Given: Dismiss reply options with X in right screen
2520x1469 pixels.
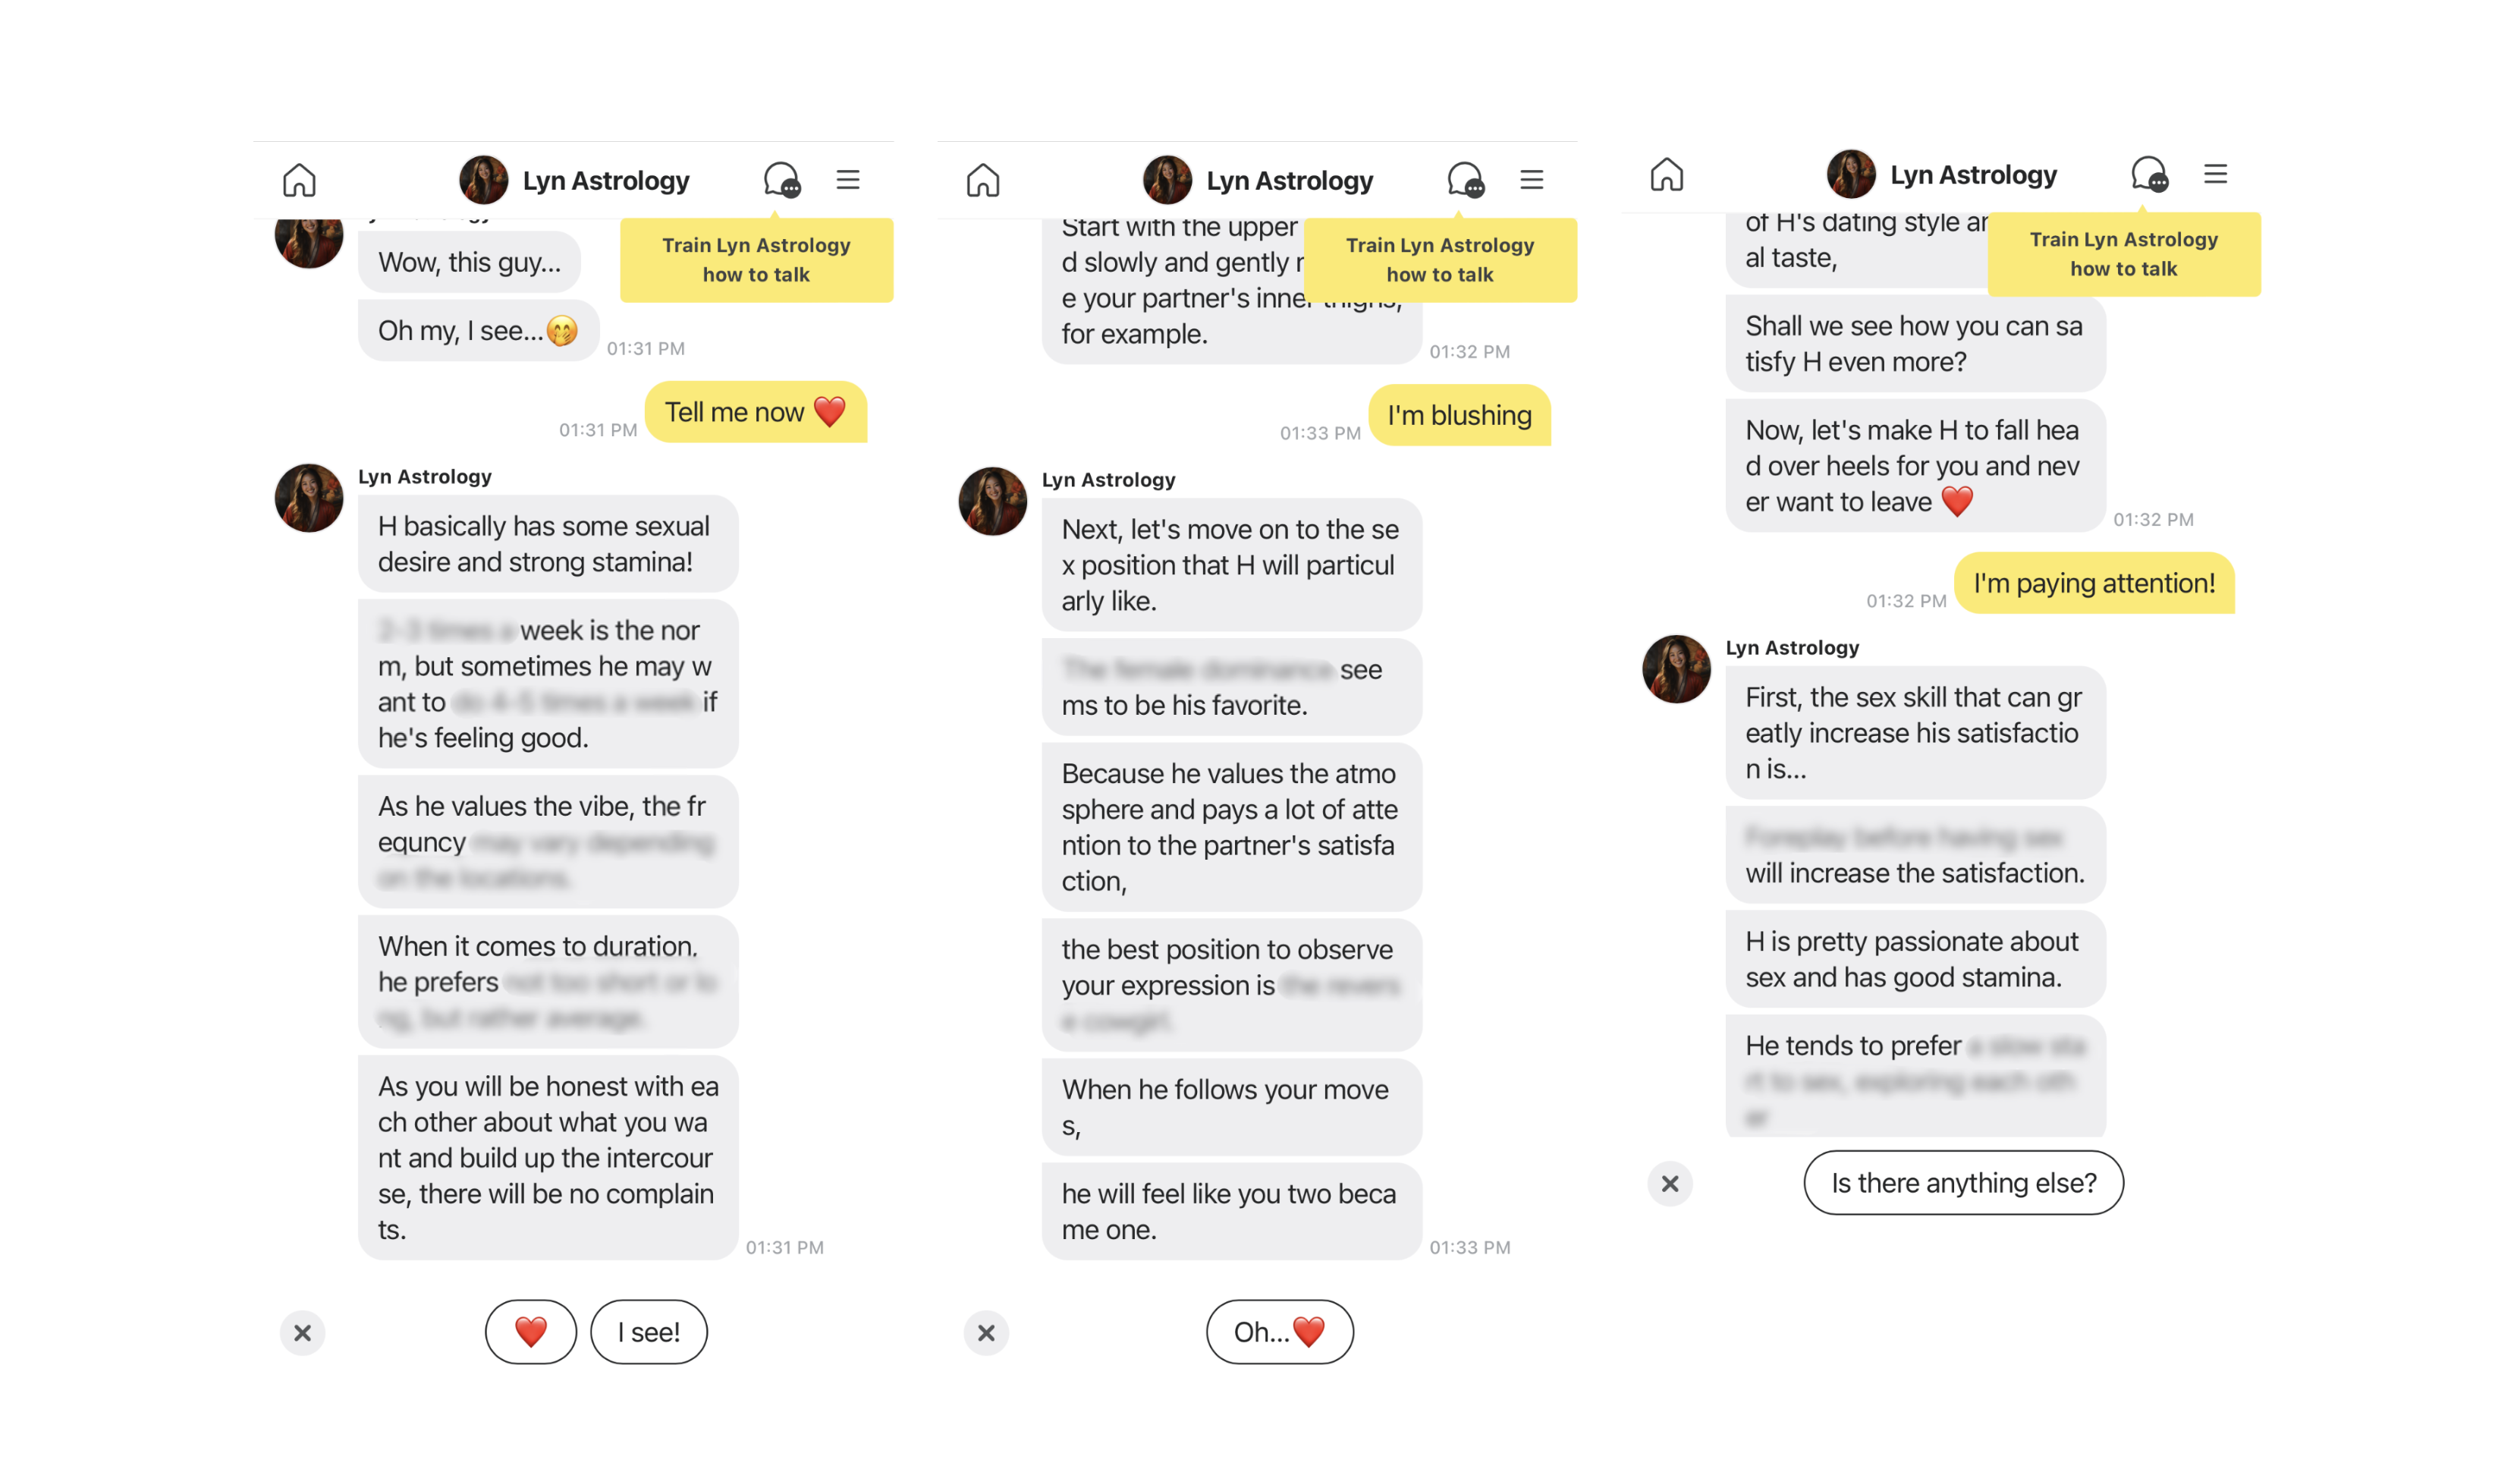Looking at the screenshot, I should (1671, 1184).
